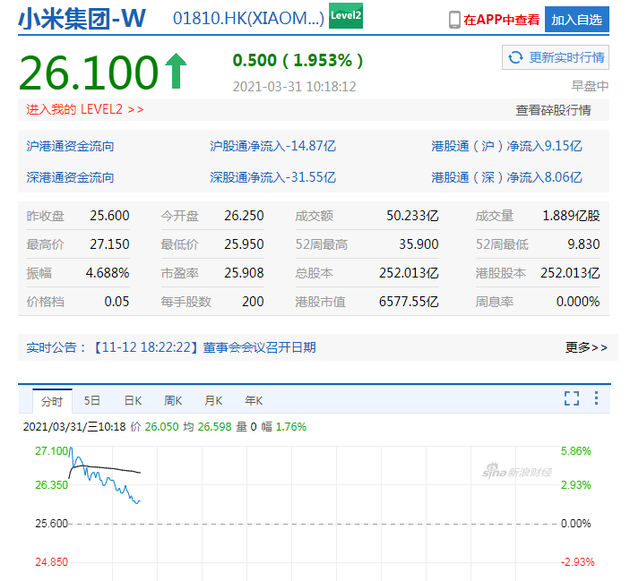Switch to the 日K chart tab

pos(133,401)
